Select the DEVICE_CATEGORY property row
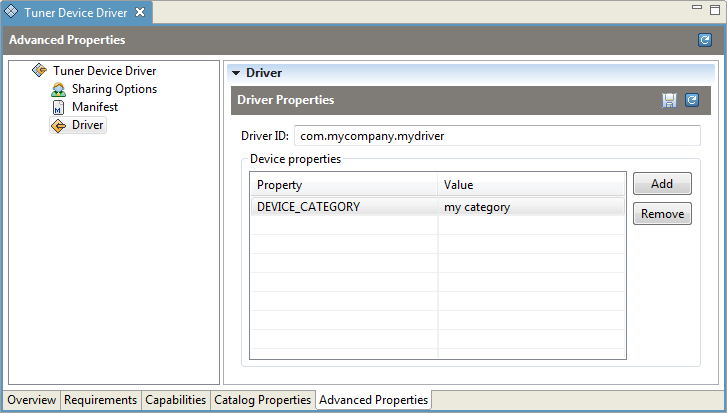 pos(438,207)
